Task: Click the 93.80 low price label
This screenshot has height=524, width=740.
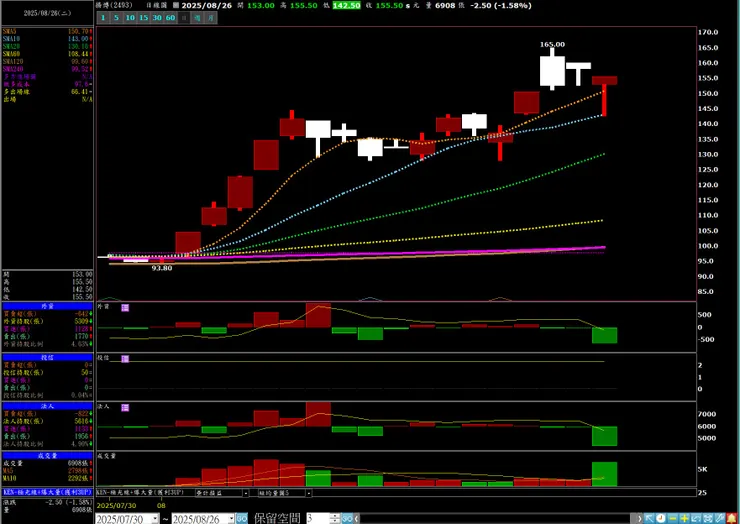Action: [162, 268]
